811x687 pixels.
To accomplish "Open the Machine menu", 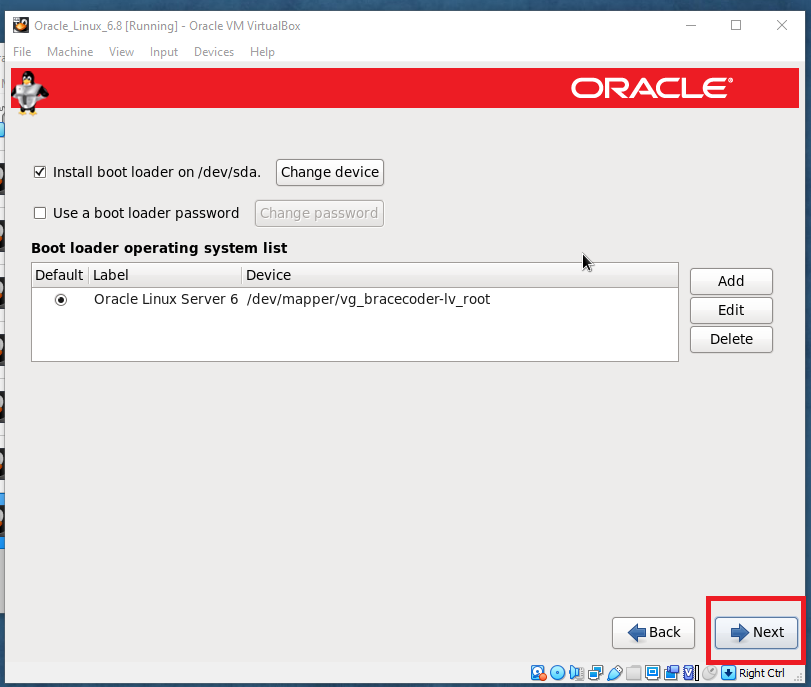I will (70, 52).
